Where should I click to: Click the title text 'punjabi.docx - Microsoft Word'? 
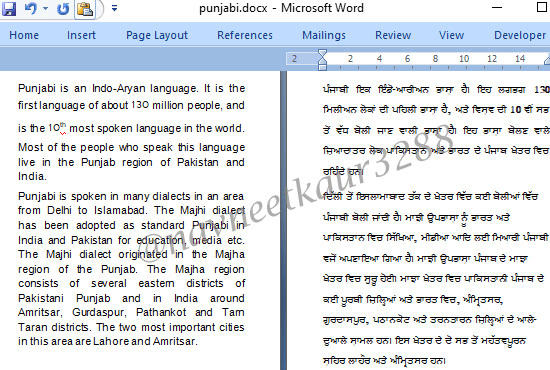click(x=281, y=8)
